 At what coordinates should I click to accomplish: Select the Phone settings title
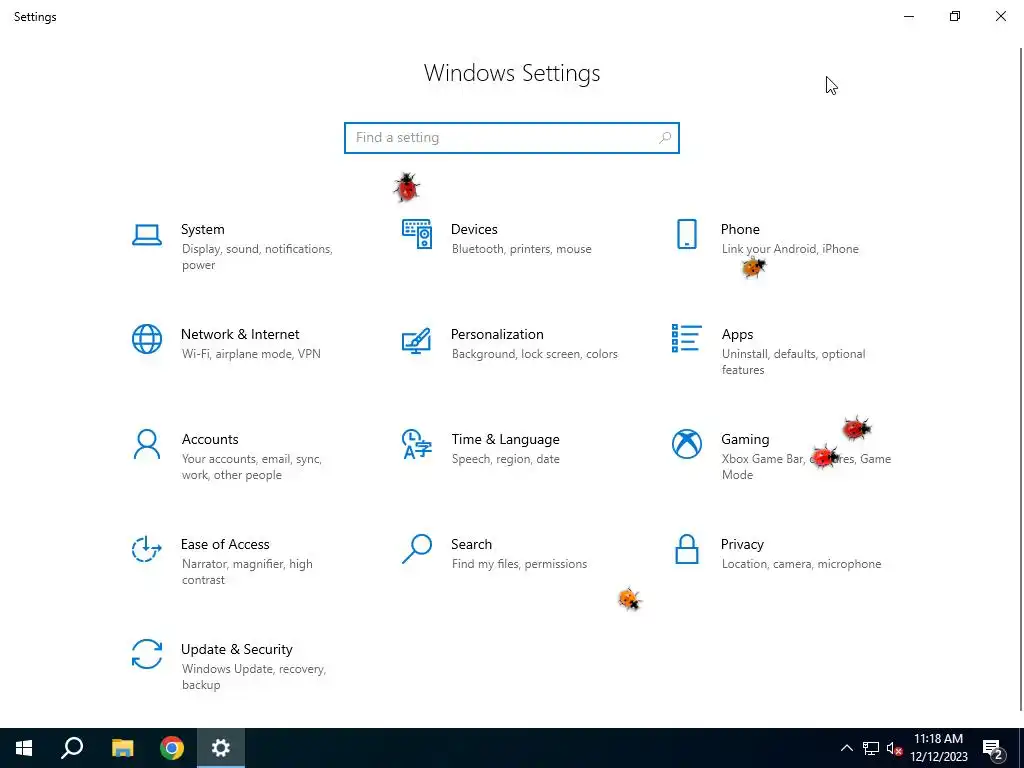tap(740, 229)
